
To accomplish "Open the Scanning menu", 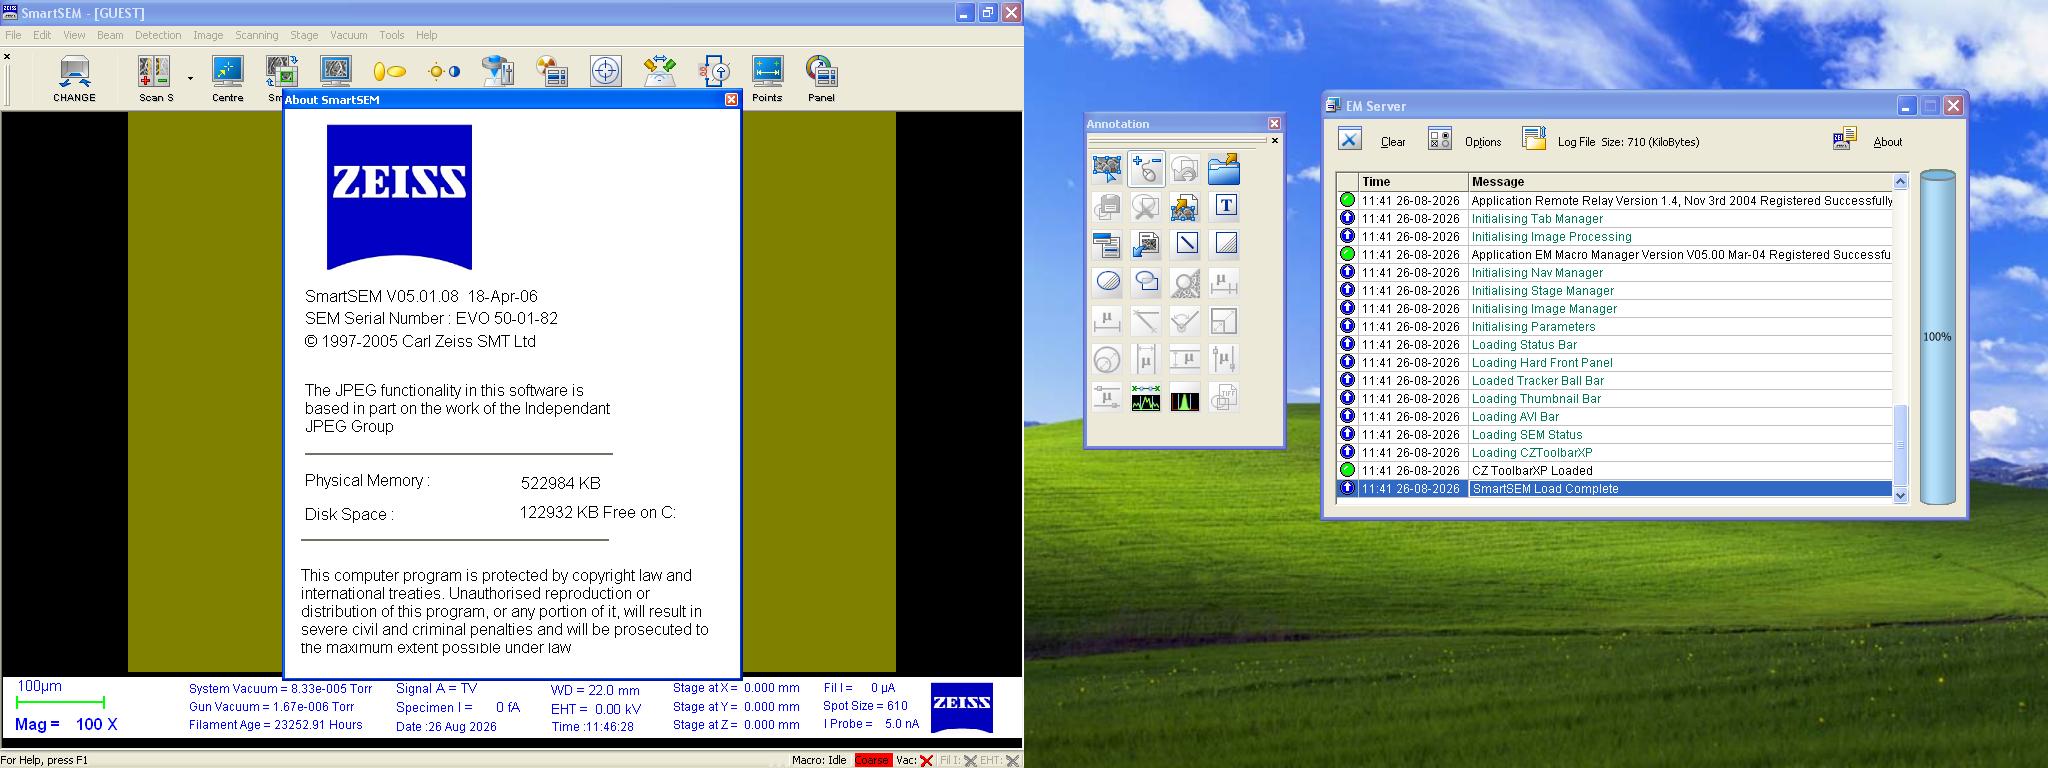I will tap(257, 35).
